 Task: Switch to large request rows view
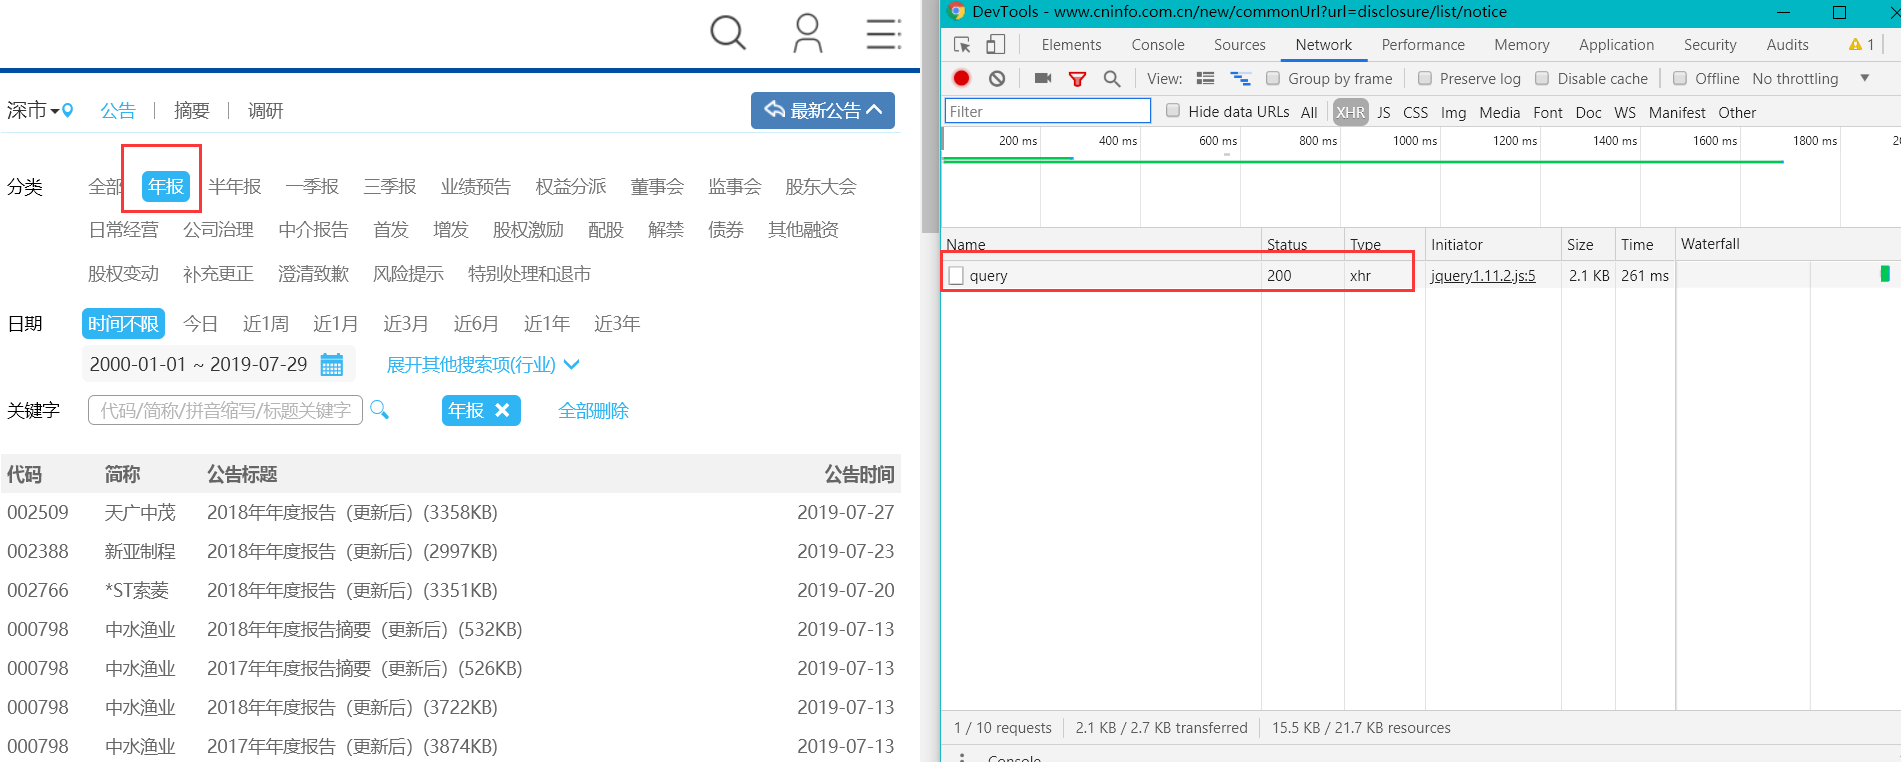(x=1205, y=78)
